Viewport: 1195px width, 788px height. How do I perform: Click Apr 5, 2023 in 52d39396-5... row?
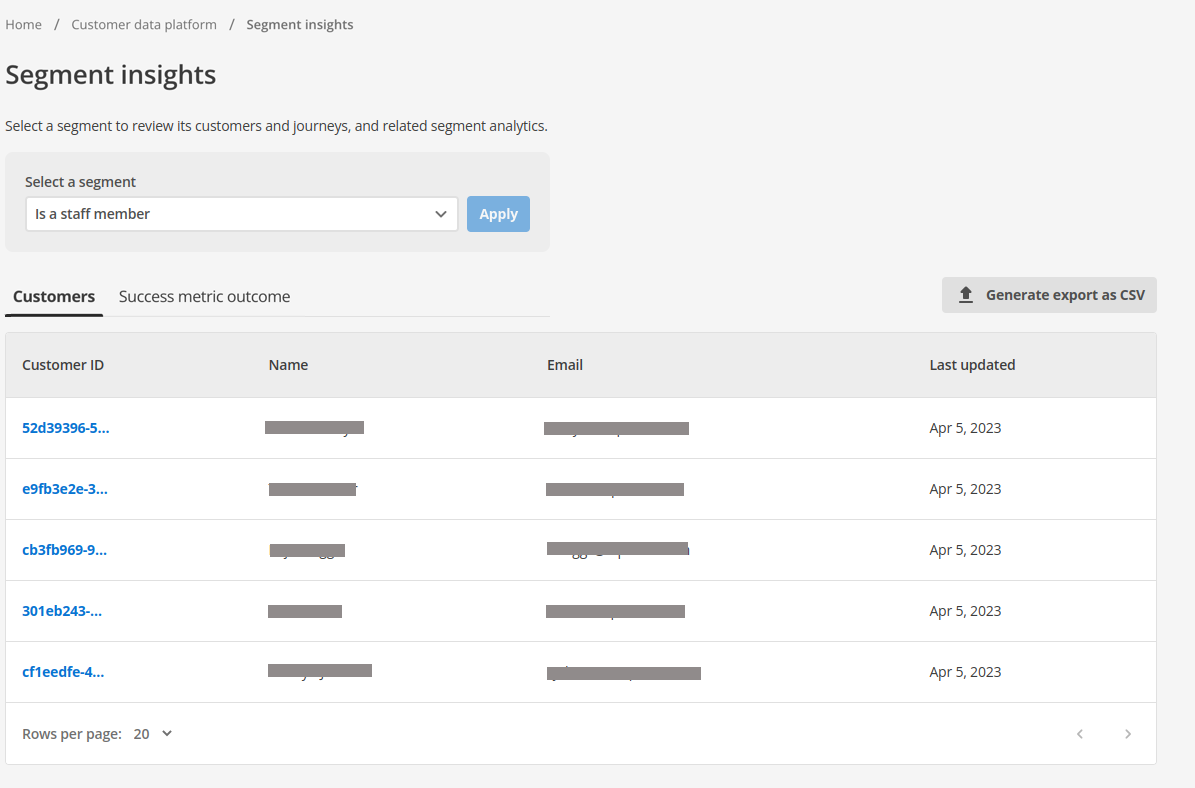(965, 428)
